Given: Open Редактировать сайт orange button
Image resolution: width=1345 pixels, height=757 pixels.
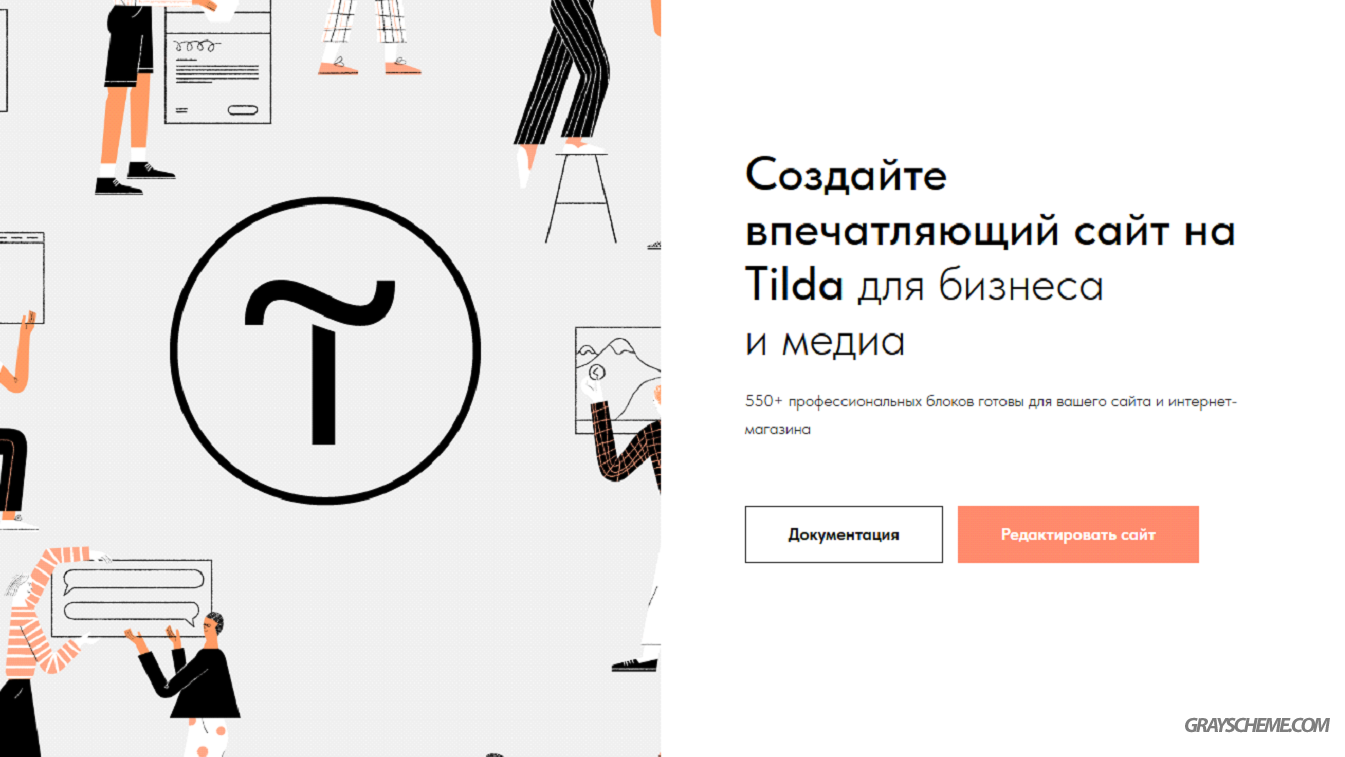Looking at the screenshot, I should (x=1078, y=534).
